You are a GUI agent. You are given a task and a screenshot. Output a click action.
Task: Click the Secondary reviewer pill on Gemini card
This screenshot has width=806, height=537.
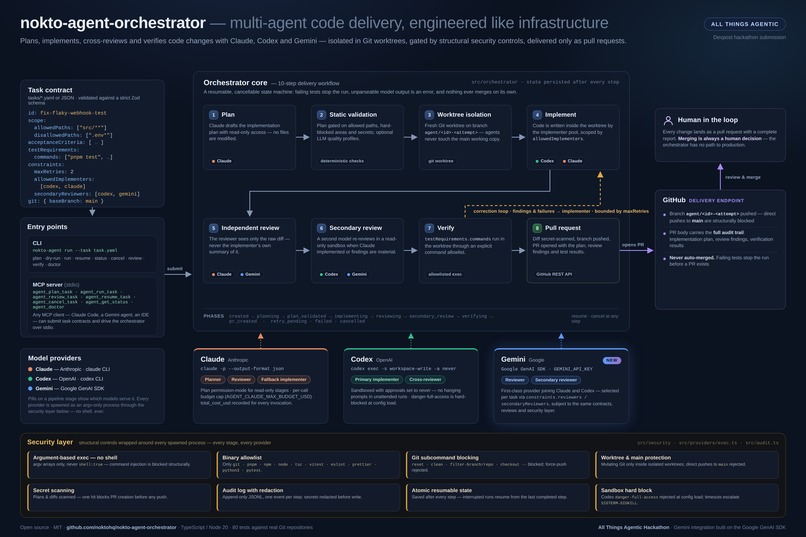[x=556, y=380]
